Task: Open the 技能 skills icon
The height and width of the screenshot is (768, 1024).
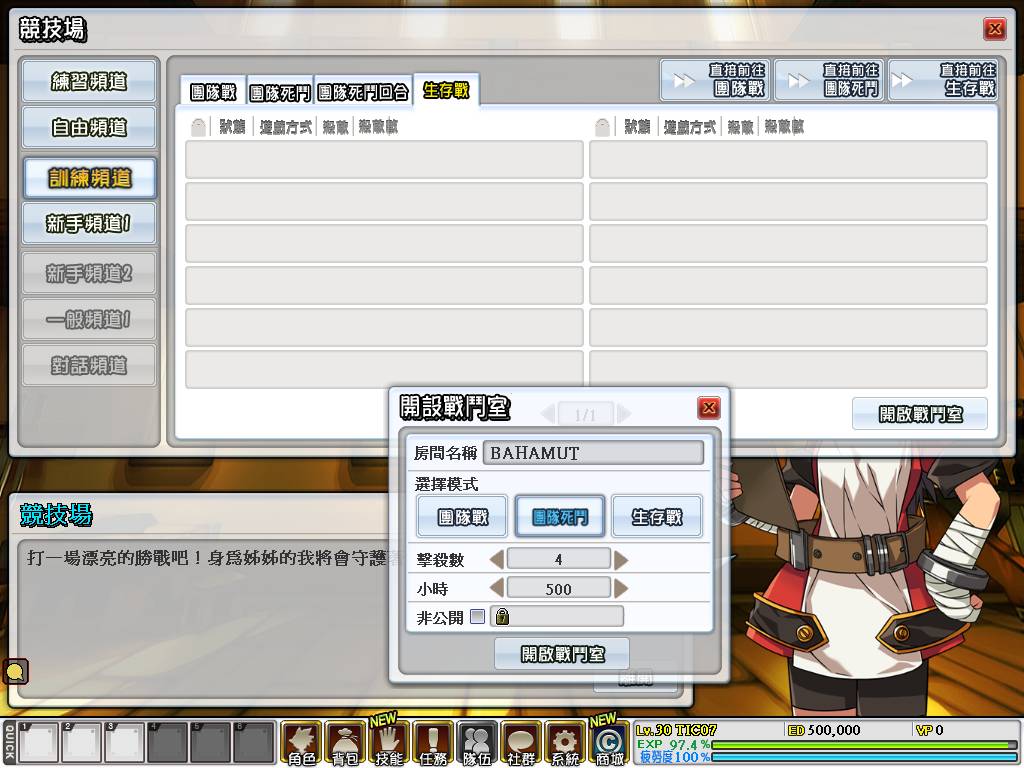Action: pyautogui.click(x=388, y=742)
